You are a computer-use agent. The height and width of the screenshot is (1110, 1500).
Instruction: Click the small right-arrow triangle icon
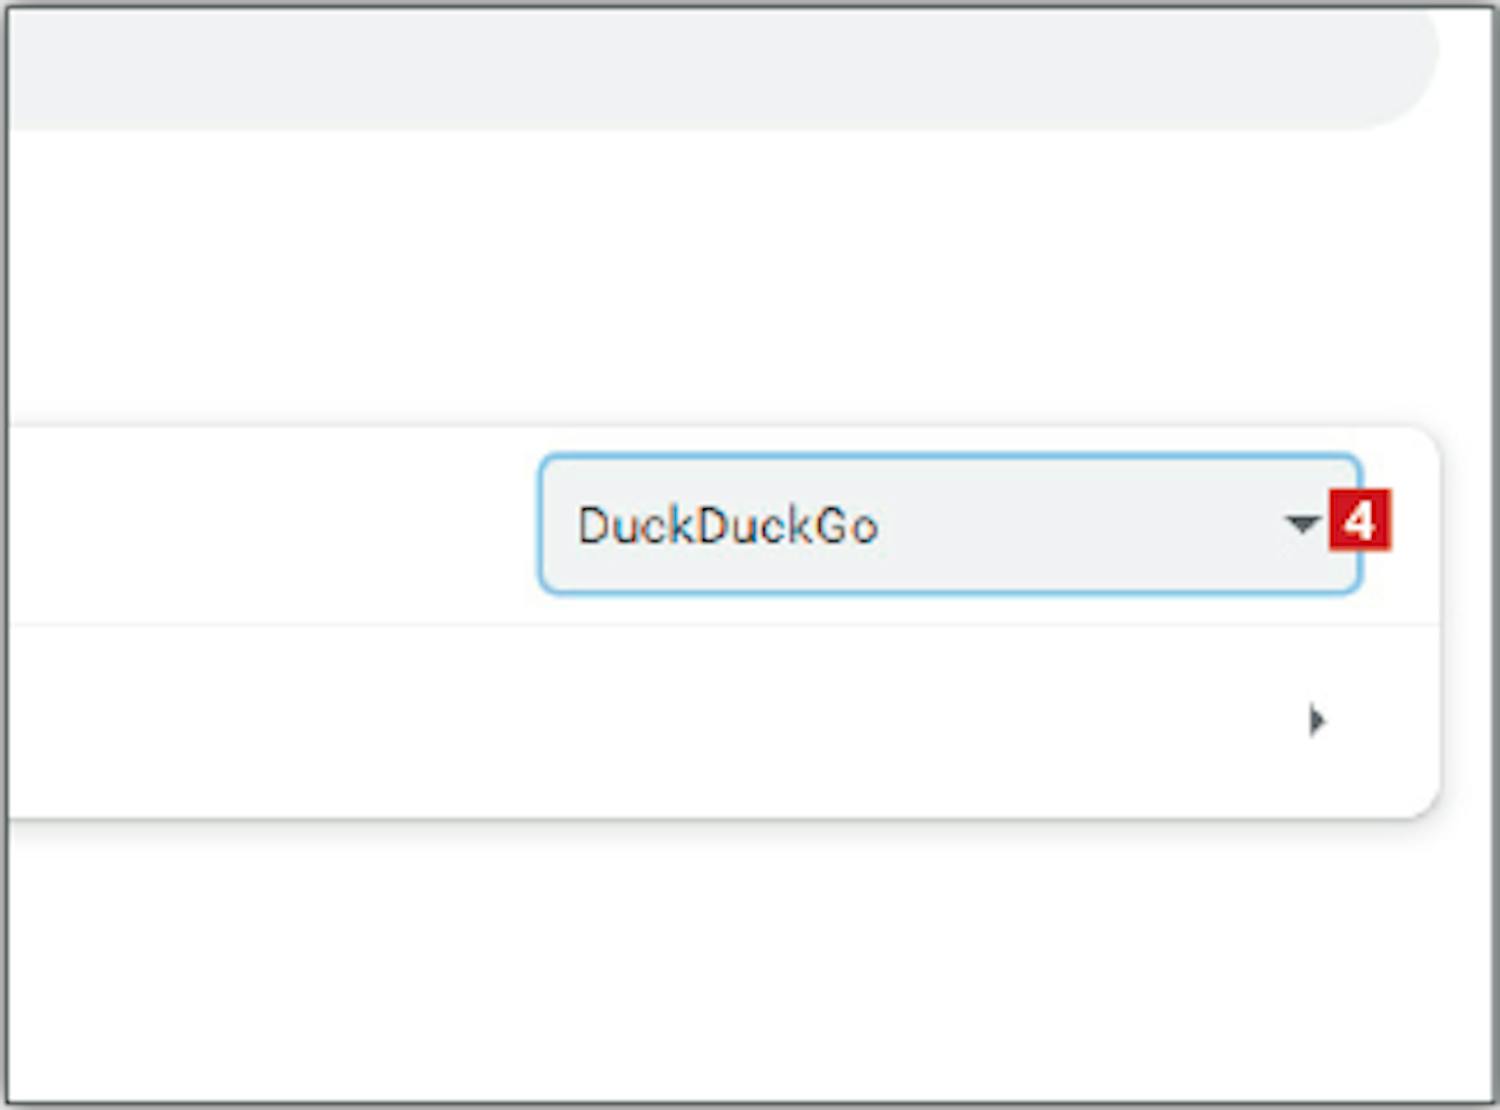pyautogui.click(x=1317, y=720)
